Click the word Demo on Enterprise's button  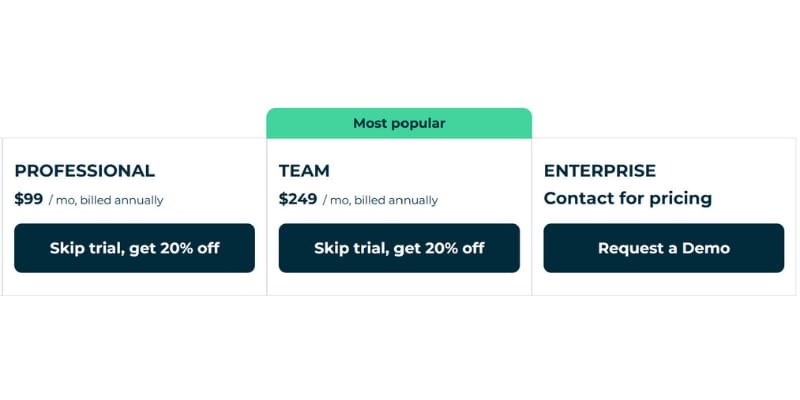click(706, 248)
